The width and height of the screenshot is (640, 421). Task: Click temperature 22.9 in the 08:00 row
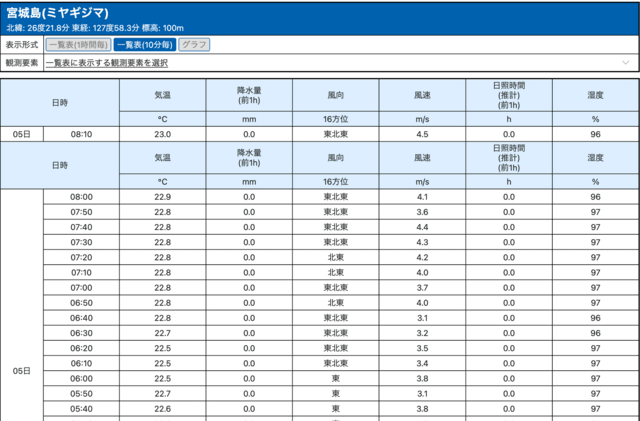[162, 197]
